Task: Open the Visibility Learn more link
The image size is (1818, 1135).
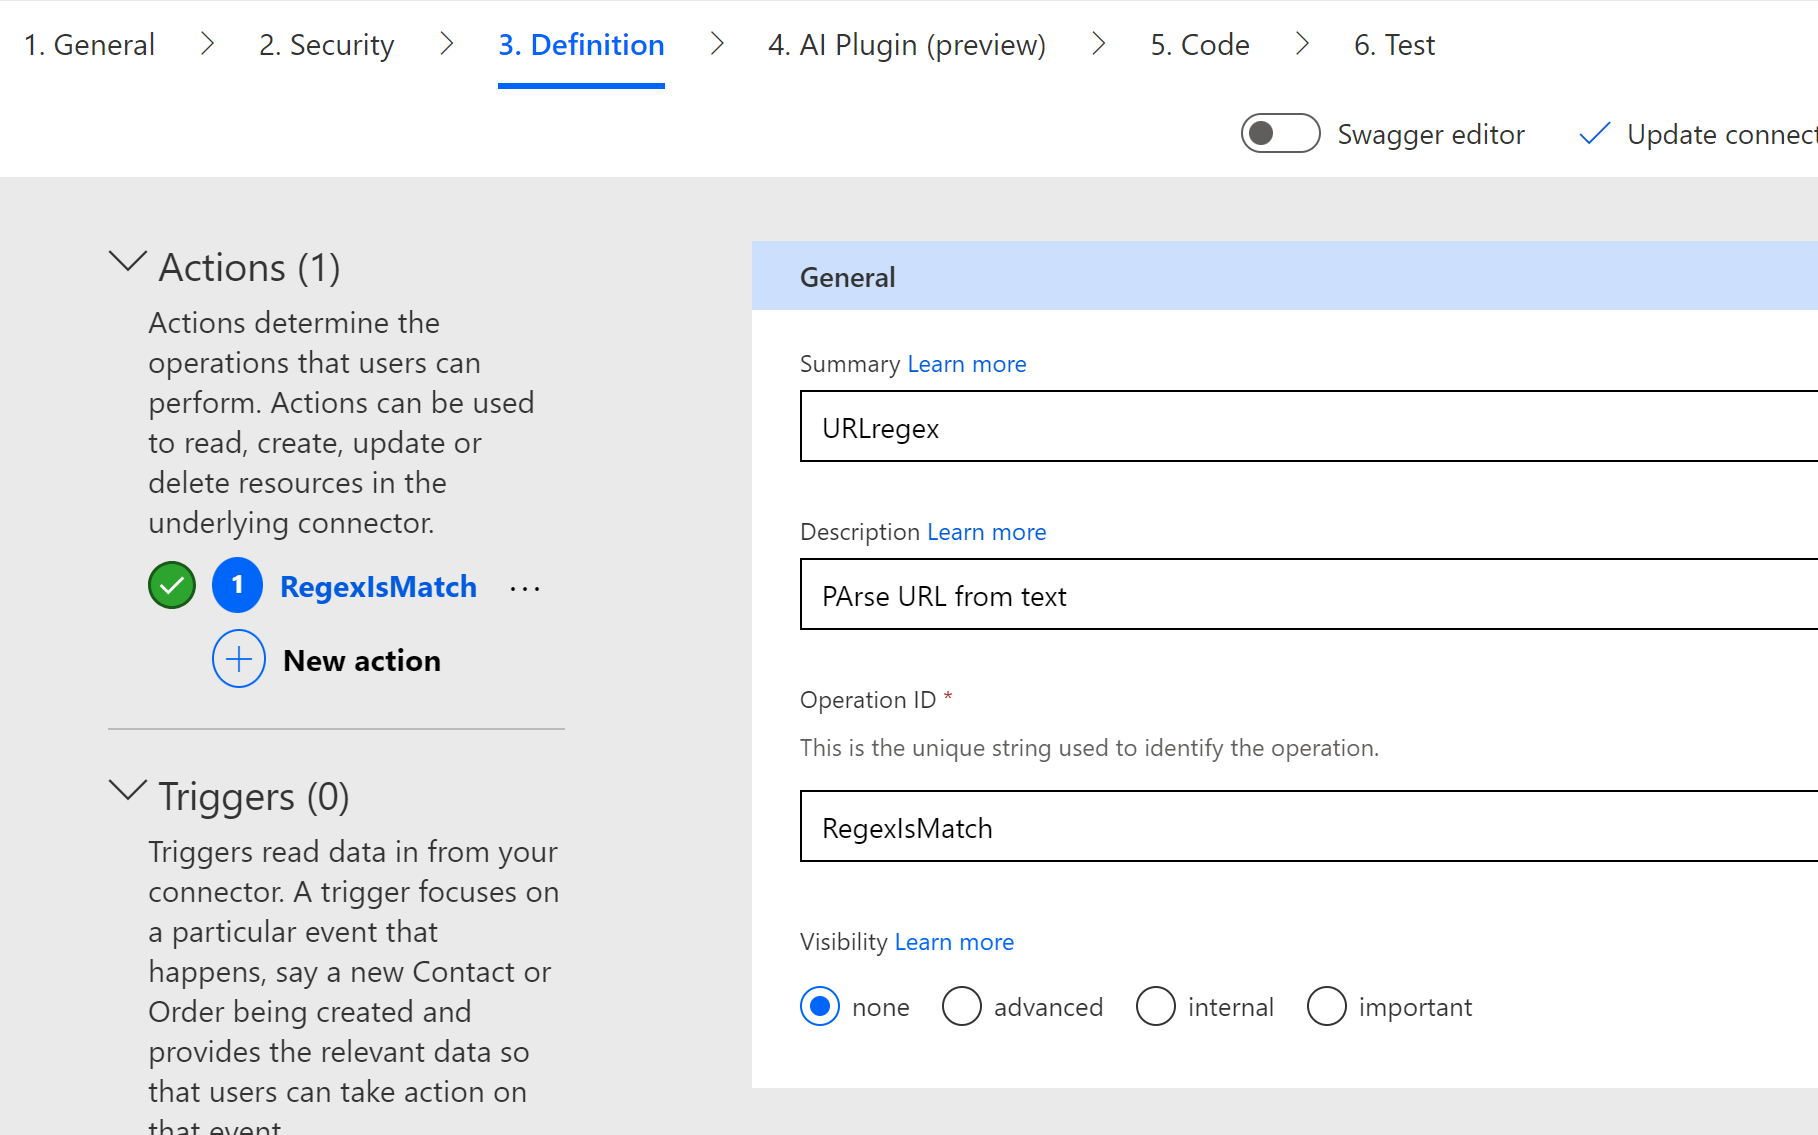Action: tap(954, 942)
